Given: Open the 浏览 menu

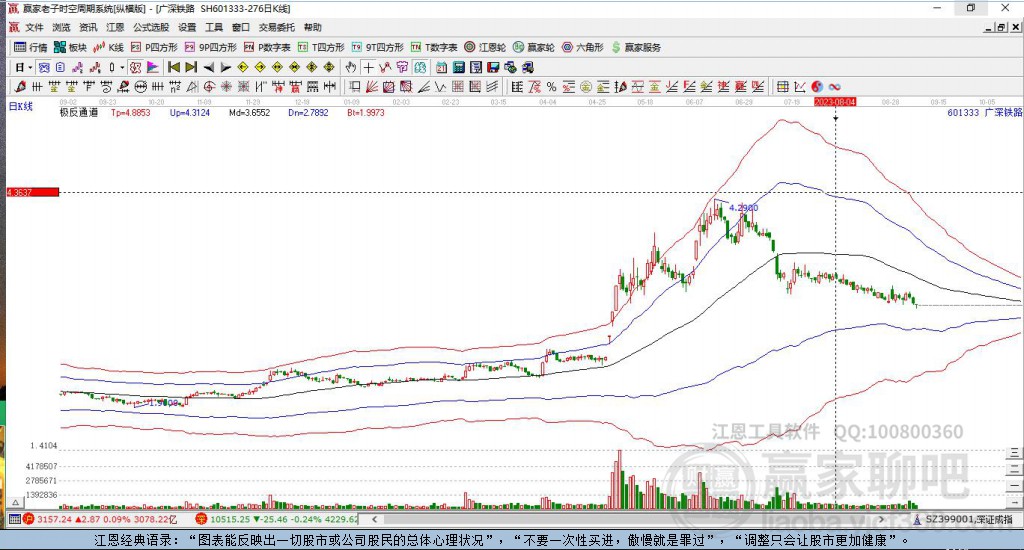Looking at the screenshot, I should [x=61, y=27].
